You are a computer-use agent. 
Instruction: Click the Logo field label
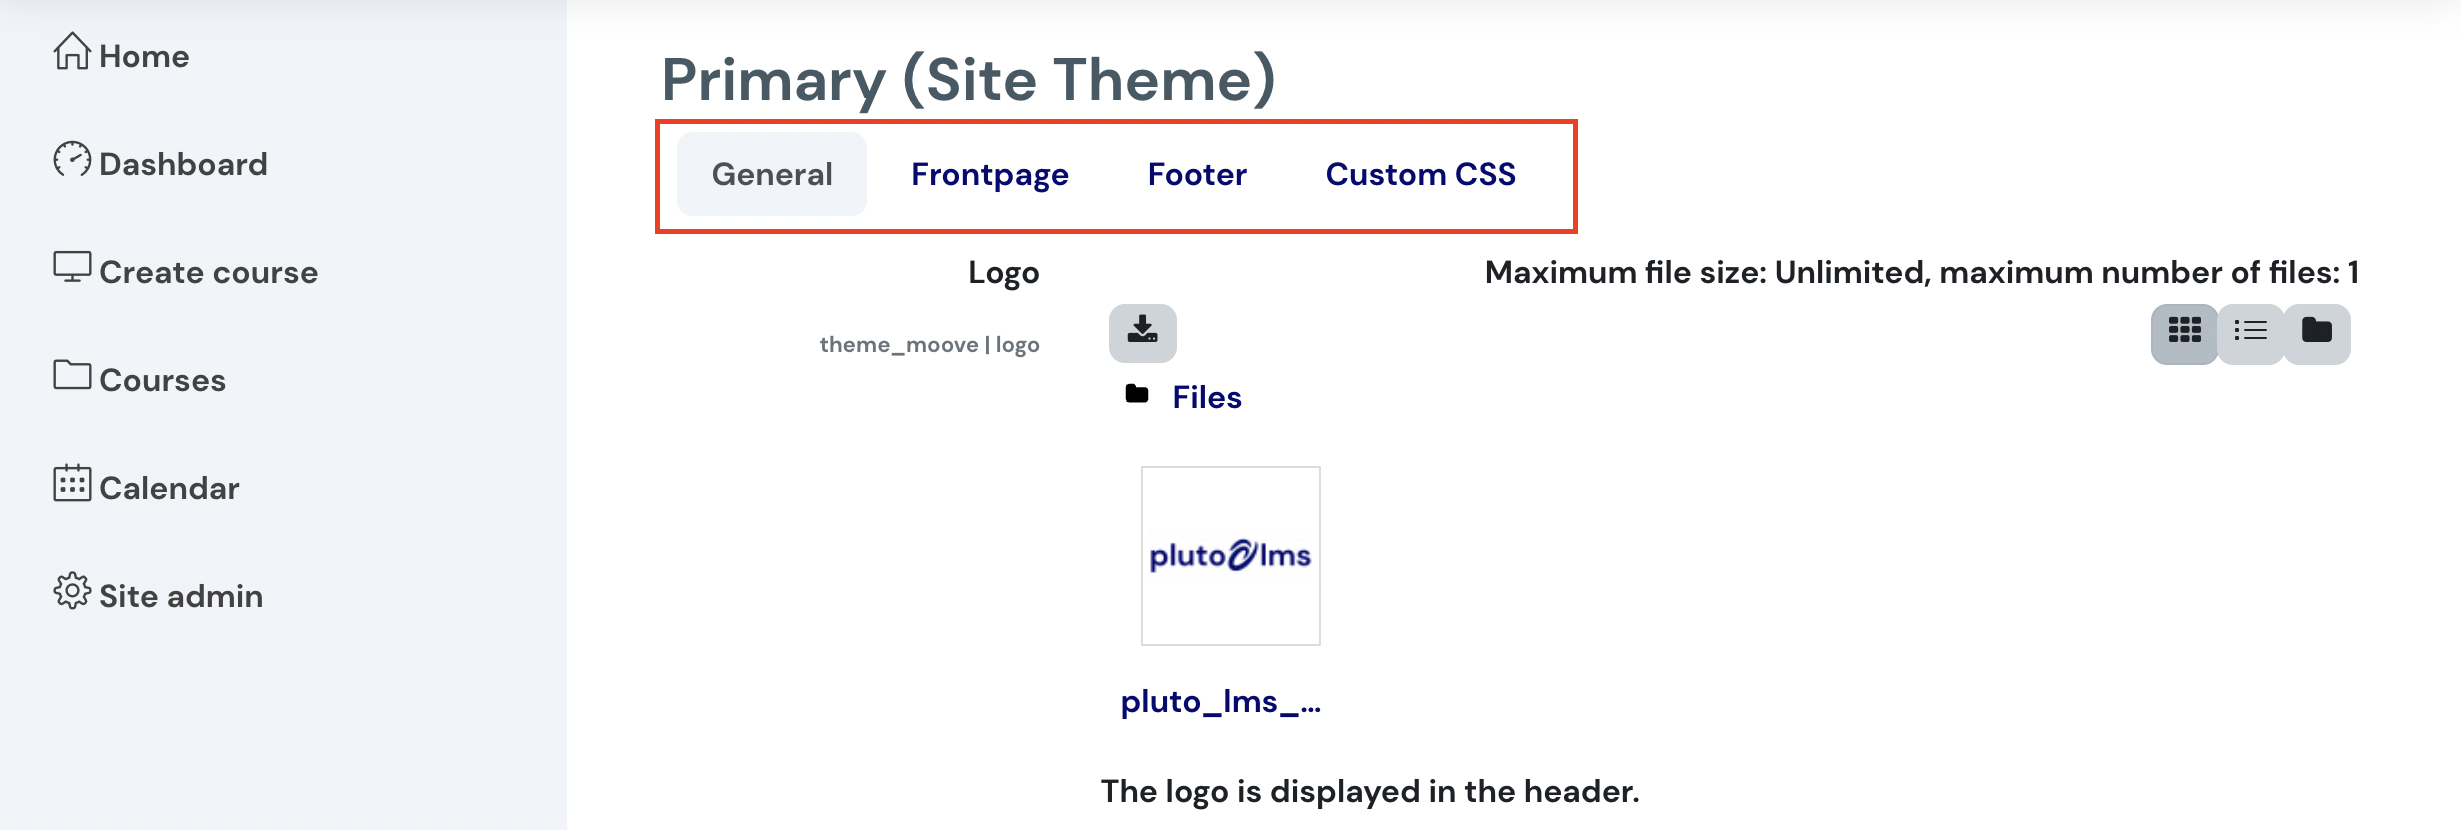tap(1003, 273)
